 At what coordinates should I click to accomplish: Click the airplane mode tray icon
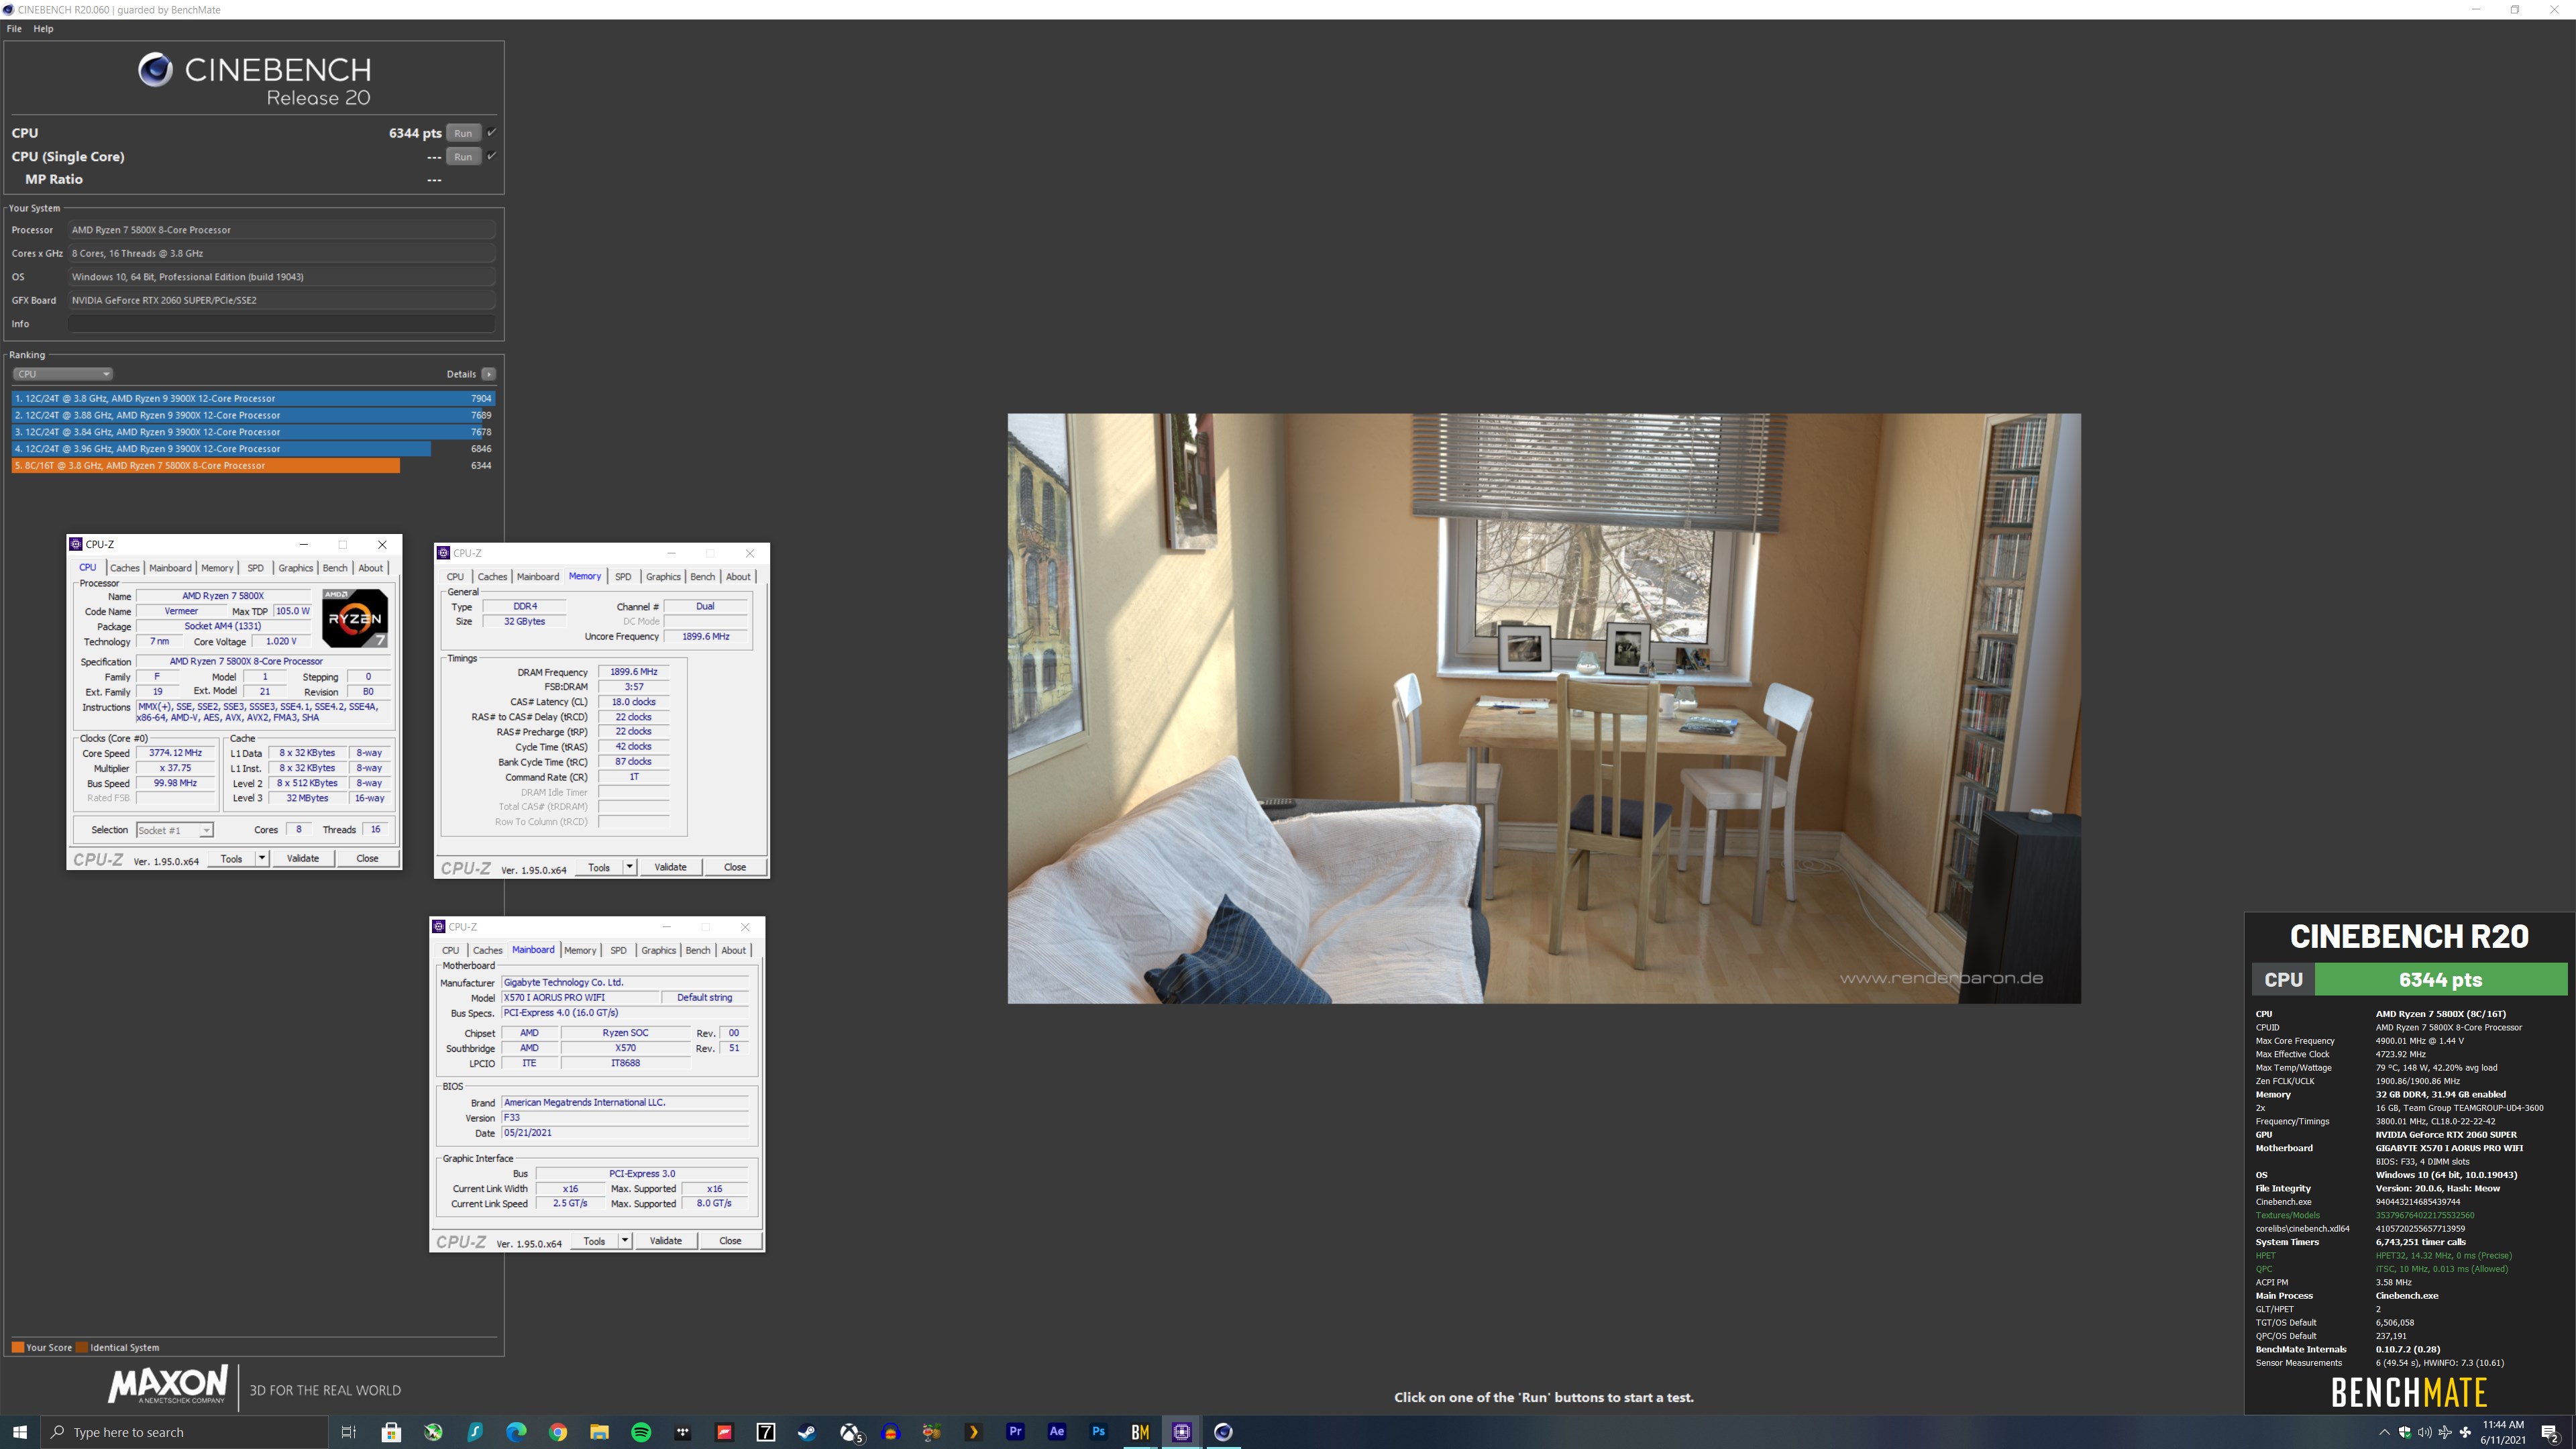[x=2445, y=1432]
